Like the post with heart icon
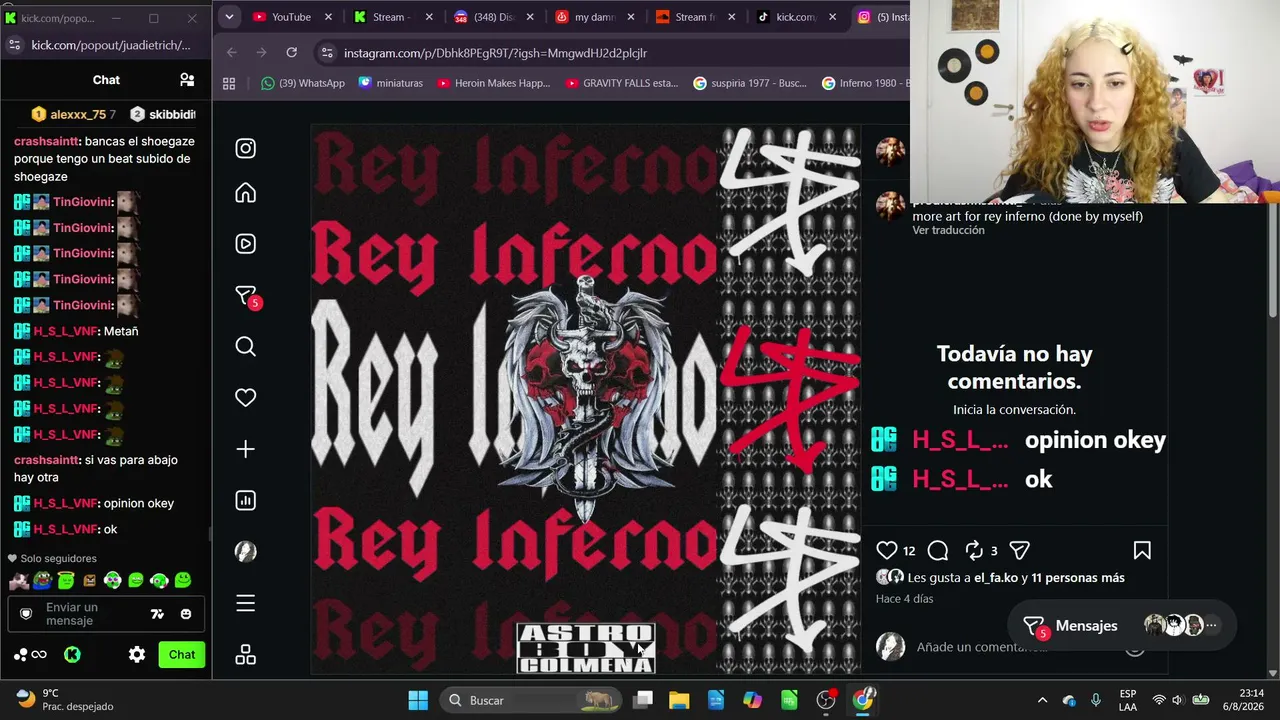This screenshot has width=1280, height=720. [x=887, y=550]
